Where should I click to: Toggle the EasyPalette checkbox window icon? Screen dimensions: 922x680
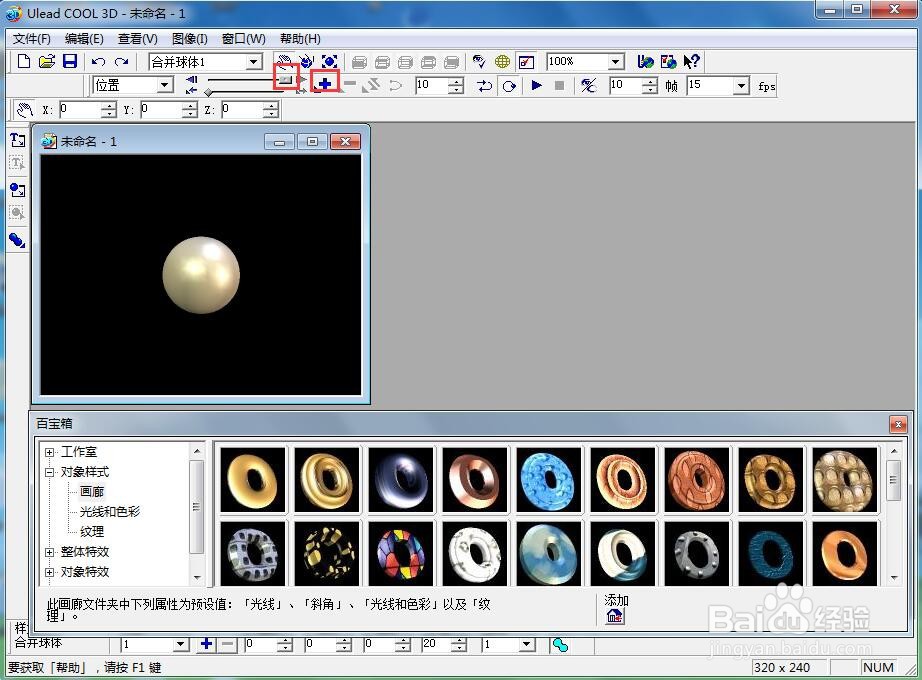tap(526, 61)
